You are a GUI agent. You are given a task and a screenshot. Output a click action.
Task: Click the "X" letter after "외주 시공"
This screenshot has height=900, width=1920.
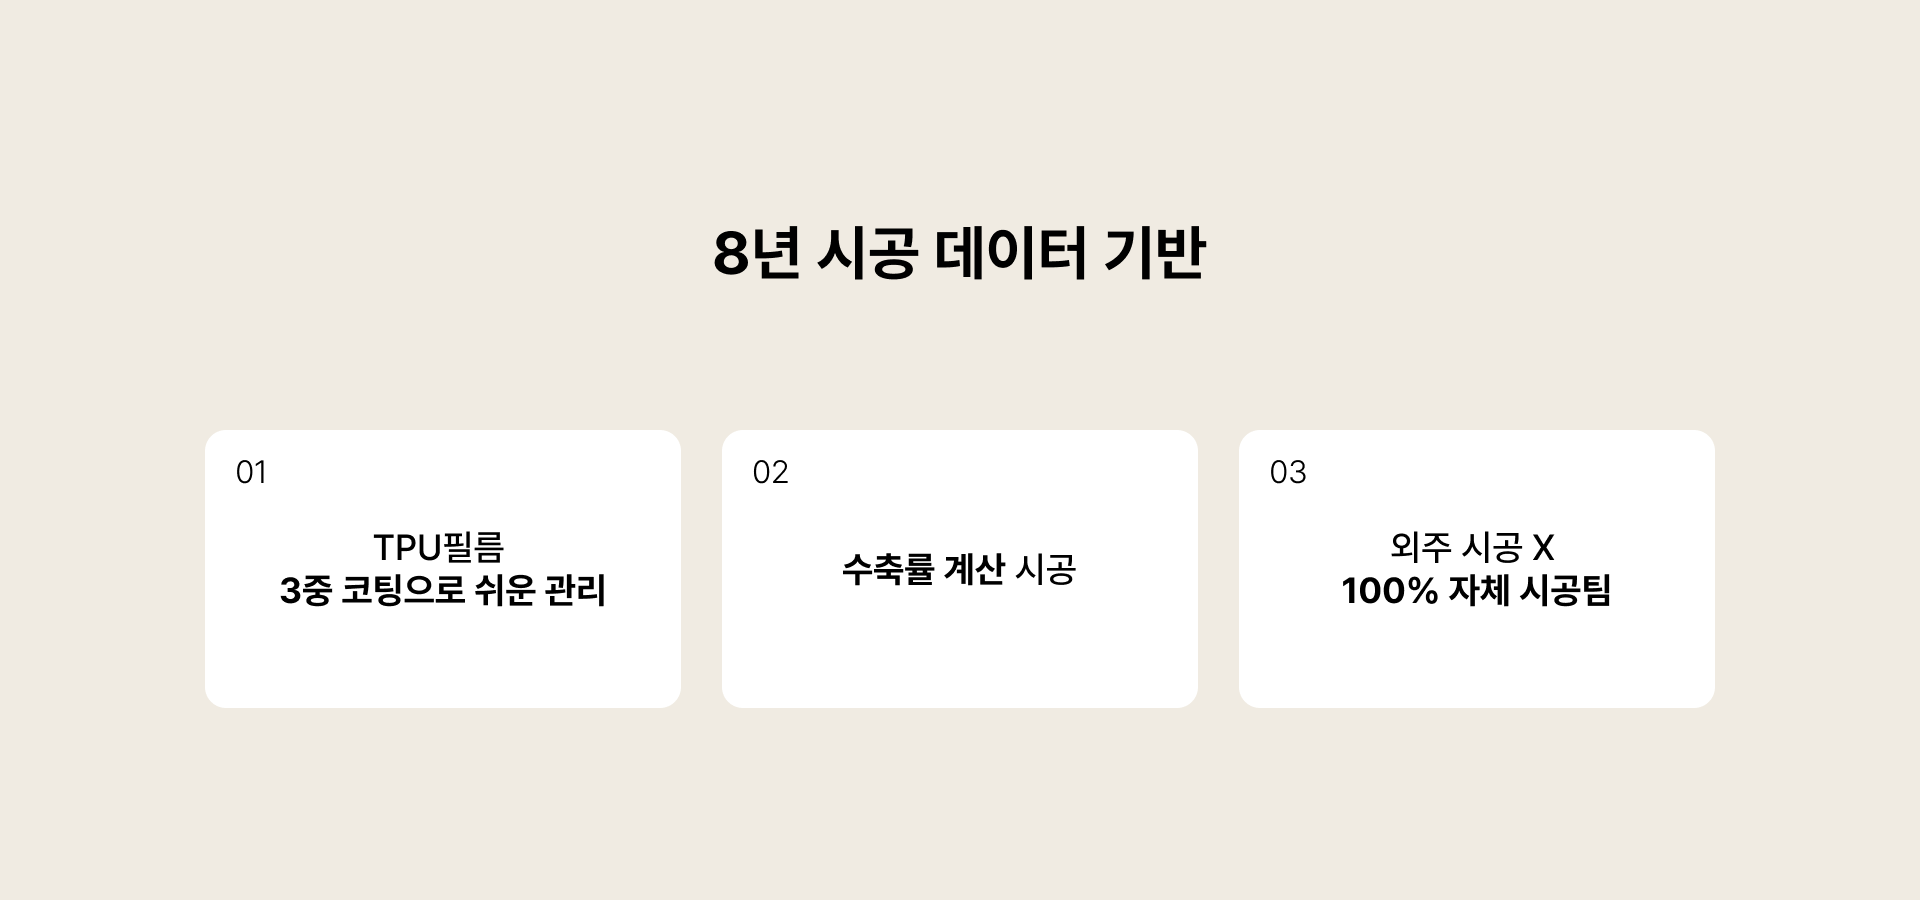[x=1543, y=547]
